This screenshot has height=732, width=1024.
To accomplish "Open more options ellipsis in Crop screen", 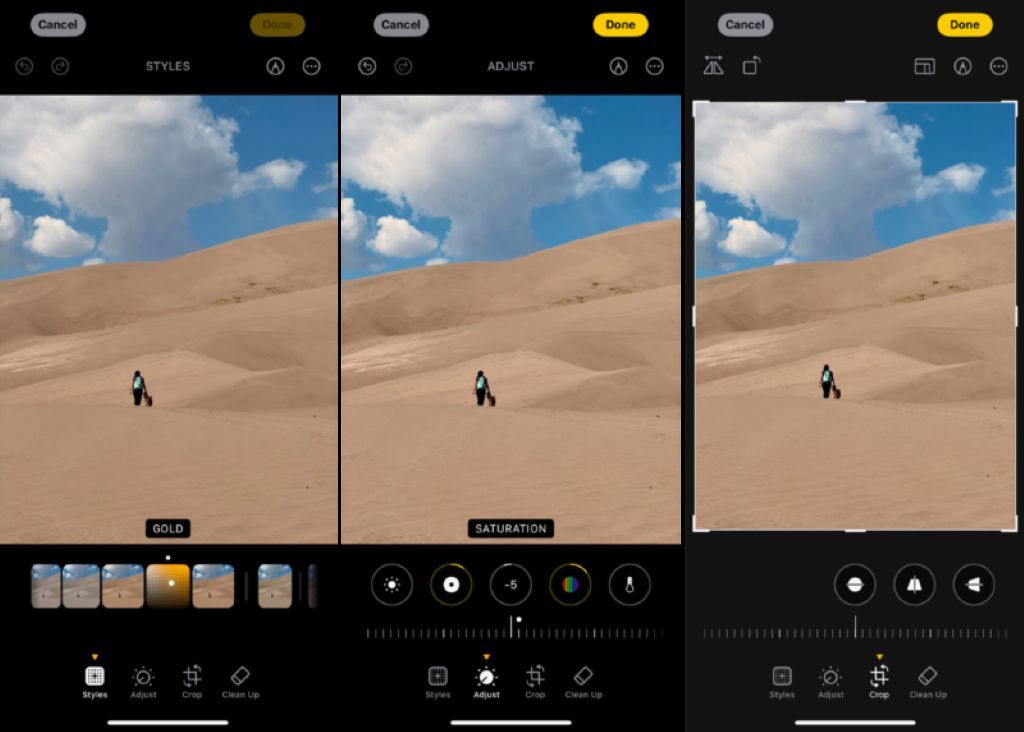I will [x=999, y=66].
